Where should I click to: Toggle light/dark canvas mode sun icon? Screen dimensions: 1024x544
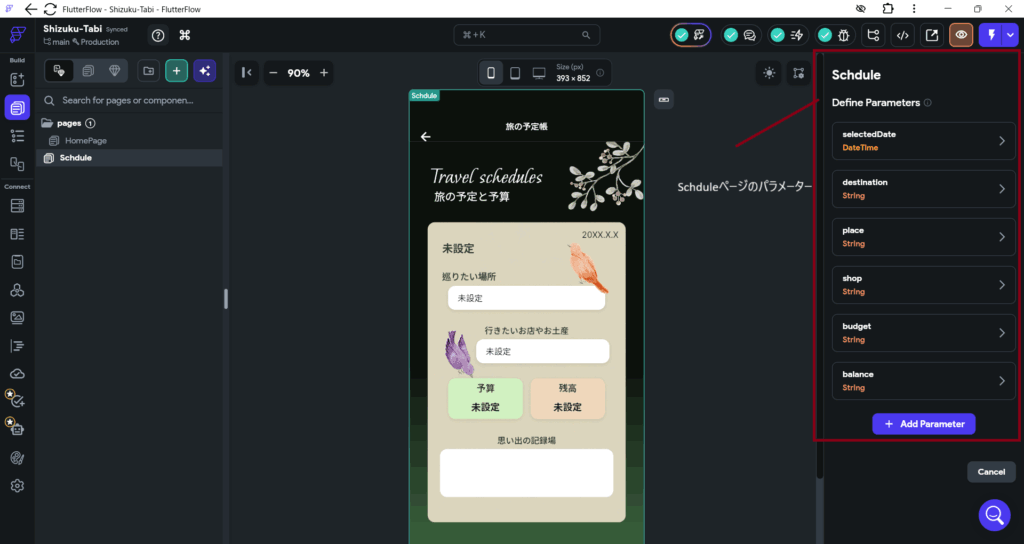click(x=768, y=72)
